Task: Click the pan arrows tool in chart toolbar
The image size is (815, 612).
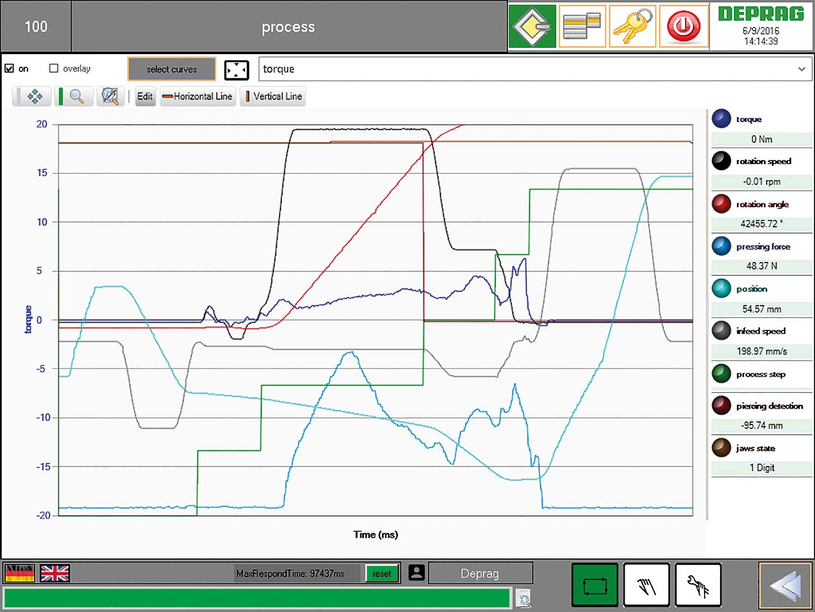Action: click(x=33, y=97)
